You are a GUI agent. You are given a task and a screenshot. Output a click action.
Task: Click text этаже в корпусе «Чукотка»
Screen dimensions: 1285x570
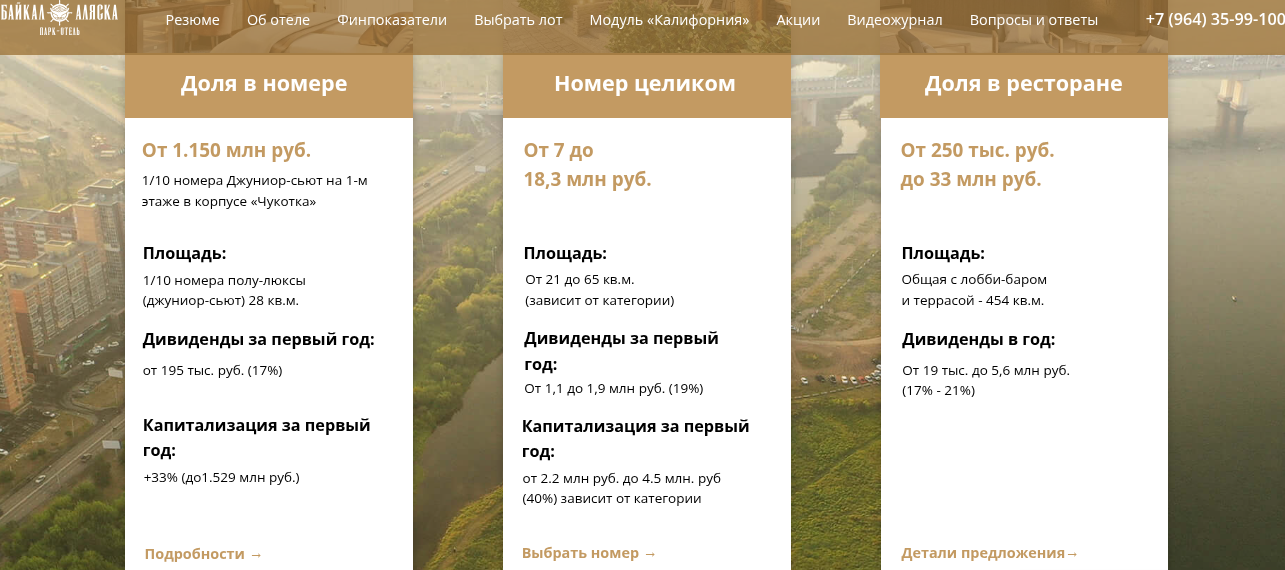tap(230, 201)
